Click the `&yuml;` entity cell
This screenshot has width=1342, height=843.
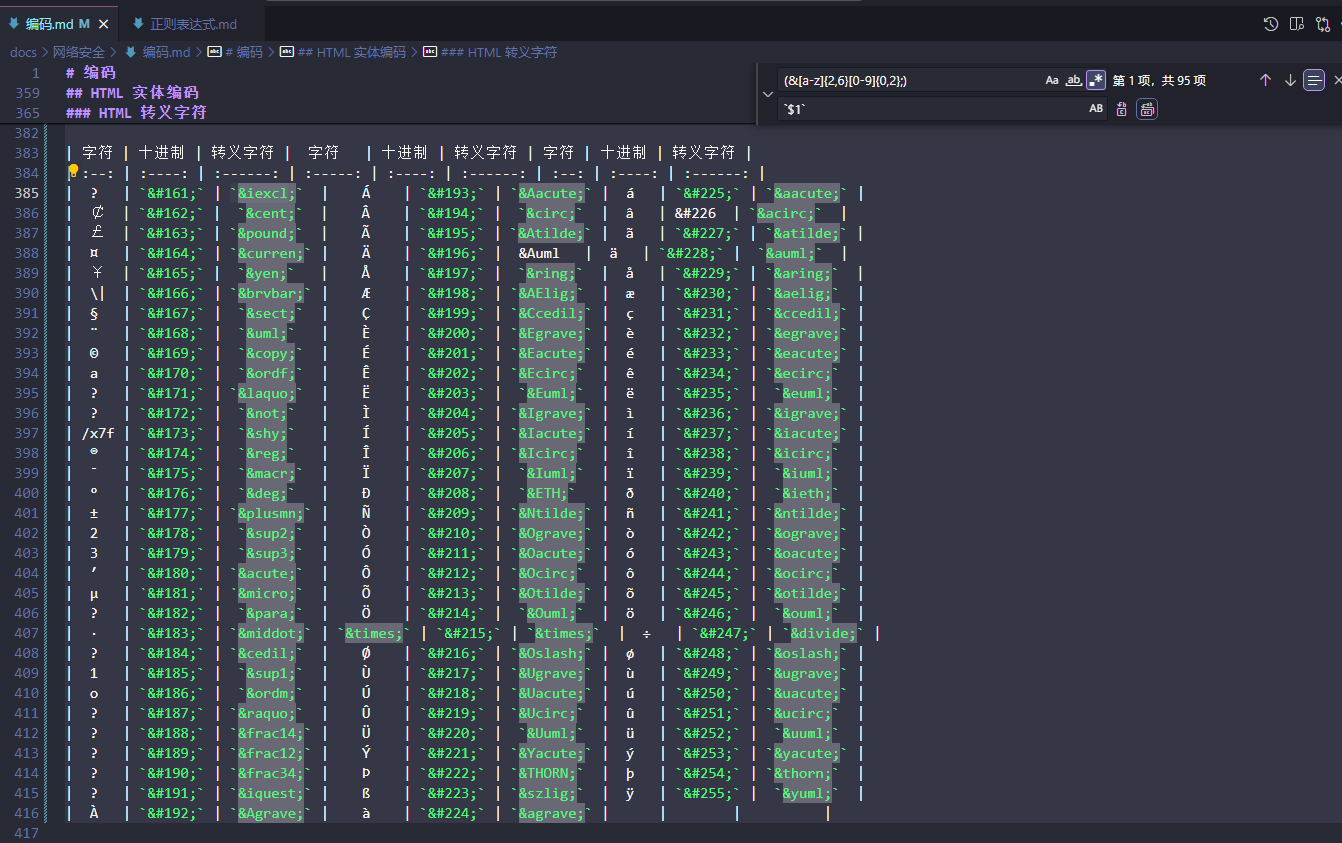tap(807, 792)
